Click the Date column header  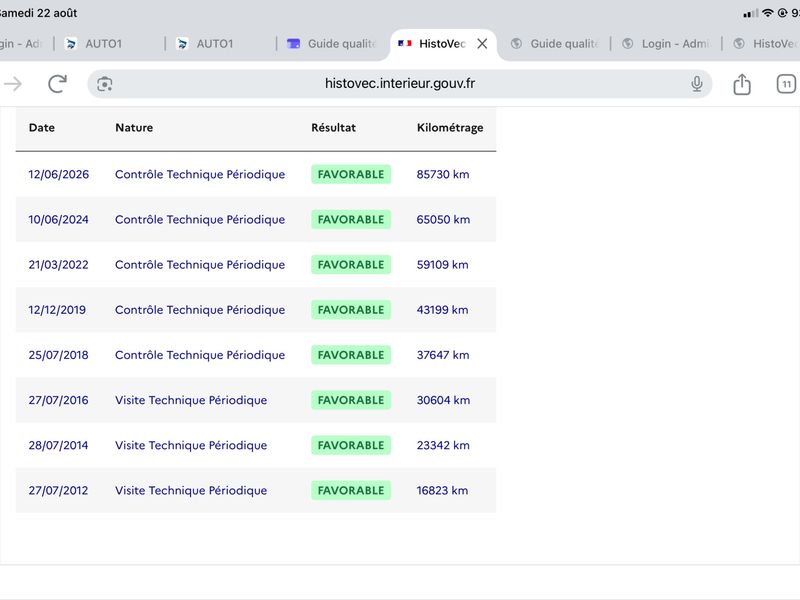click(x=41, y=128)
